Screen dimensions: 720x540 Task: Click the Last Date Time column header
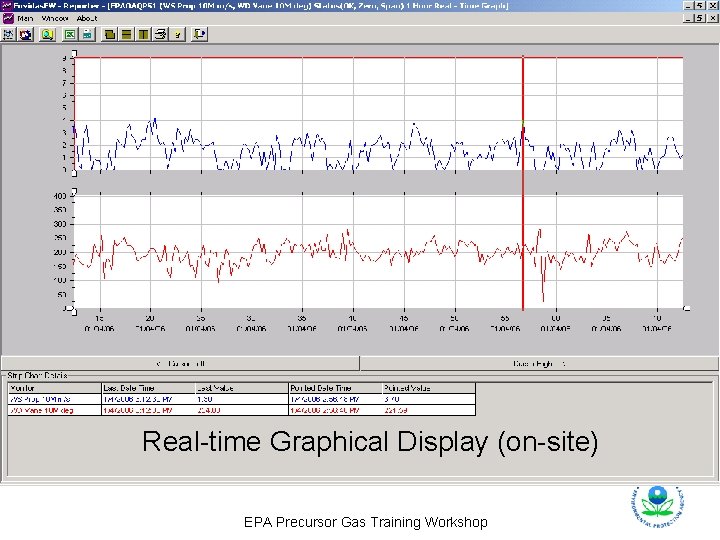(148, 388)
